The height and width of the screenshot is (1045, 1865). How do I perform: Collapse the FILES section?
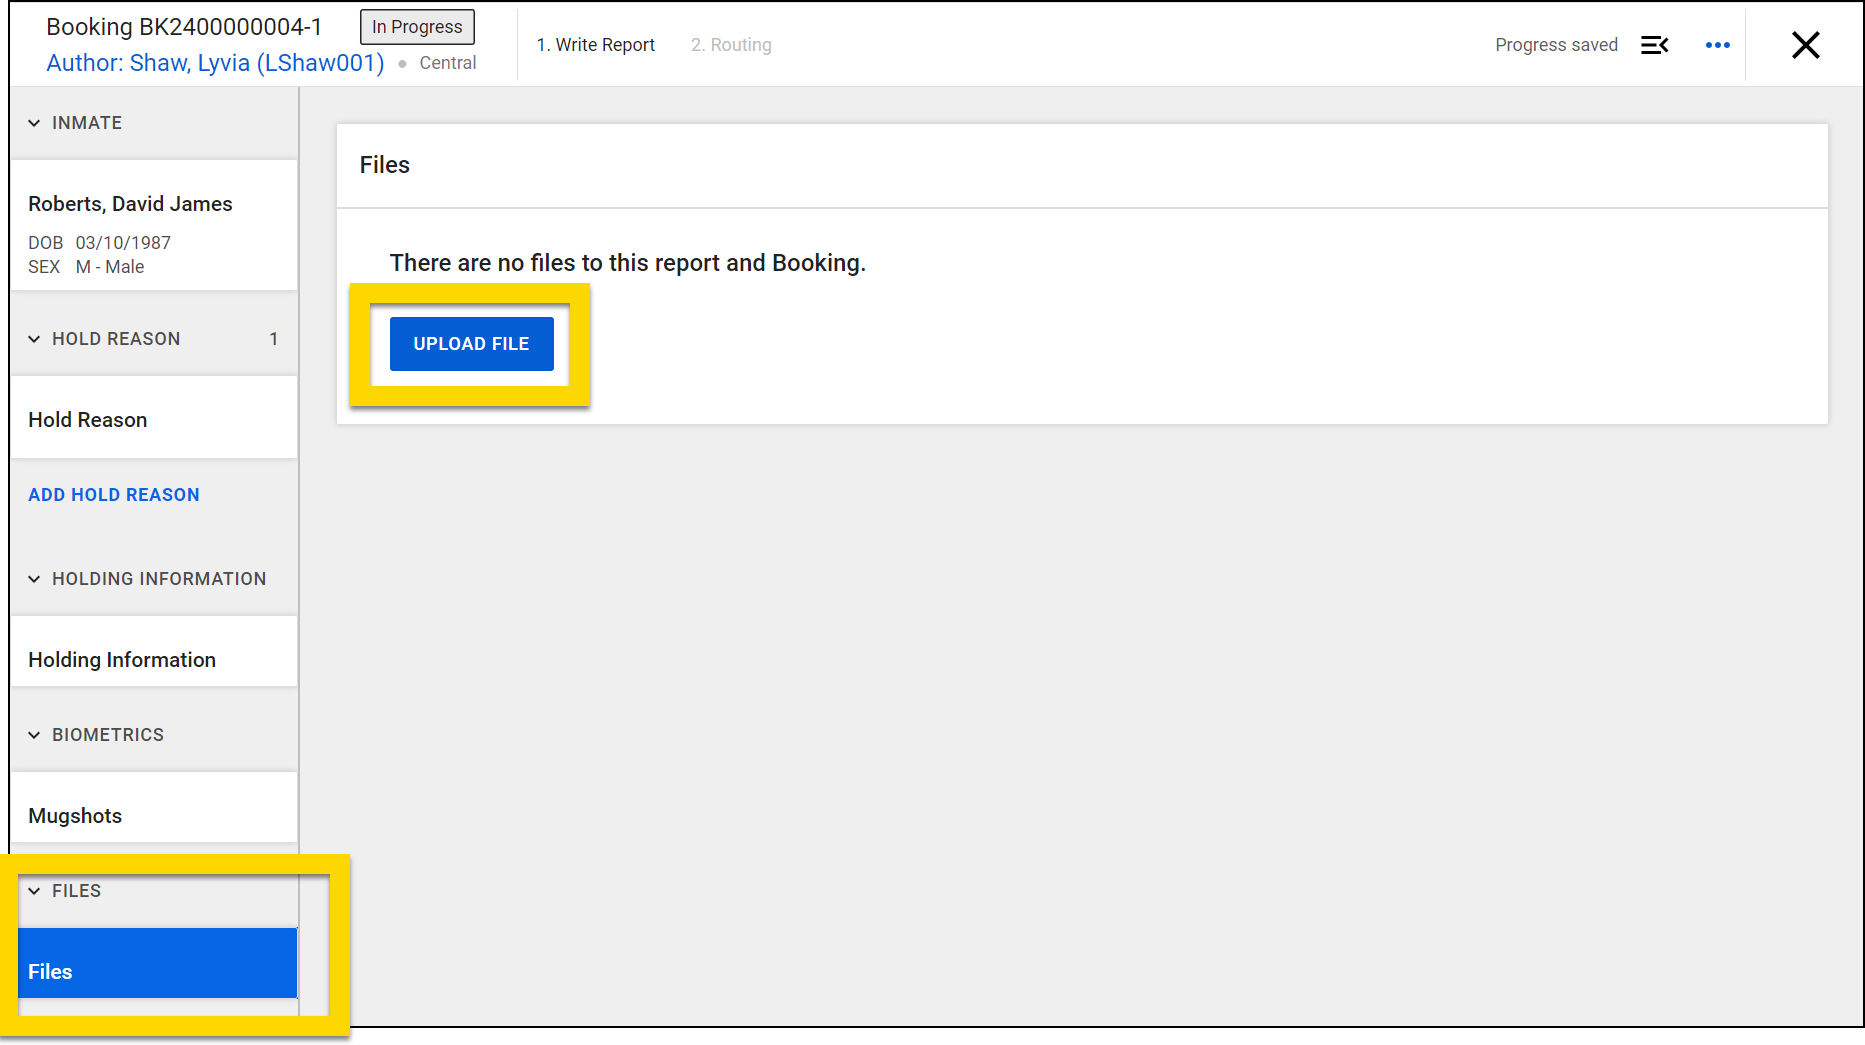pyautogui.click(x=35, y=890)
